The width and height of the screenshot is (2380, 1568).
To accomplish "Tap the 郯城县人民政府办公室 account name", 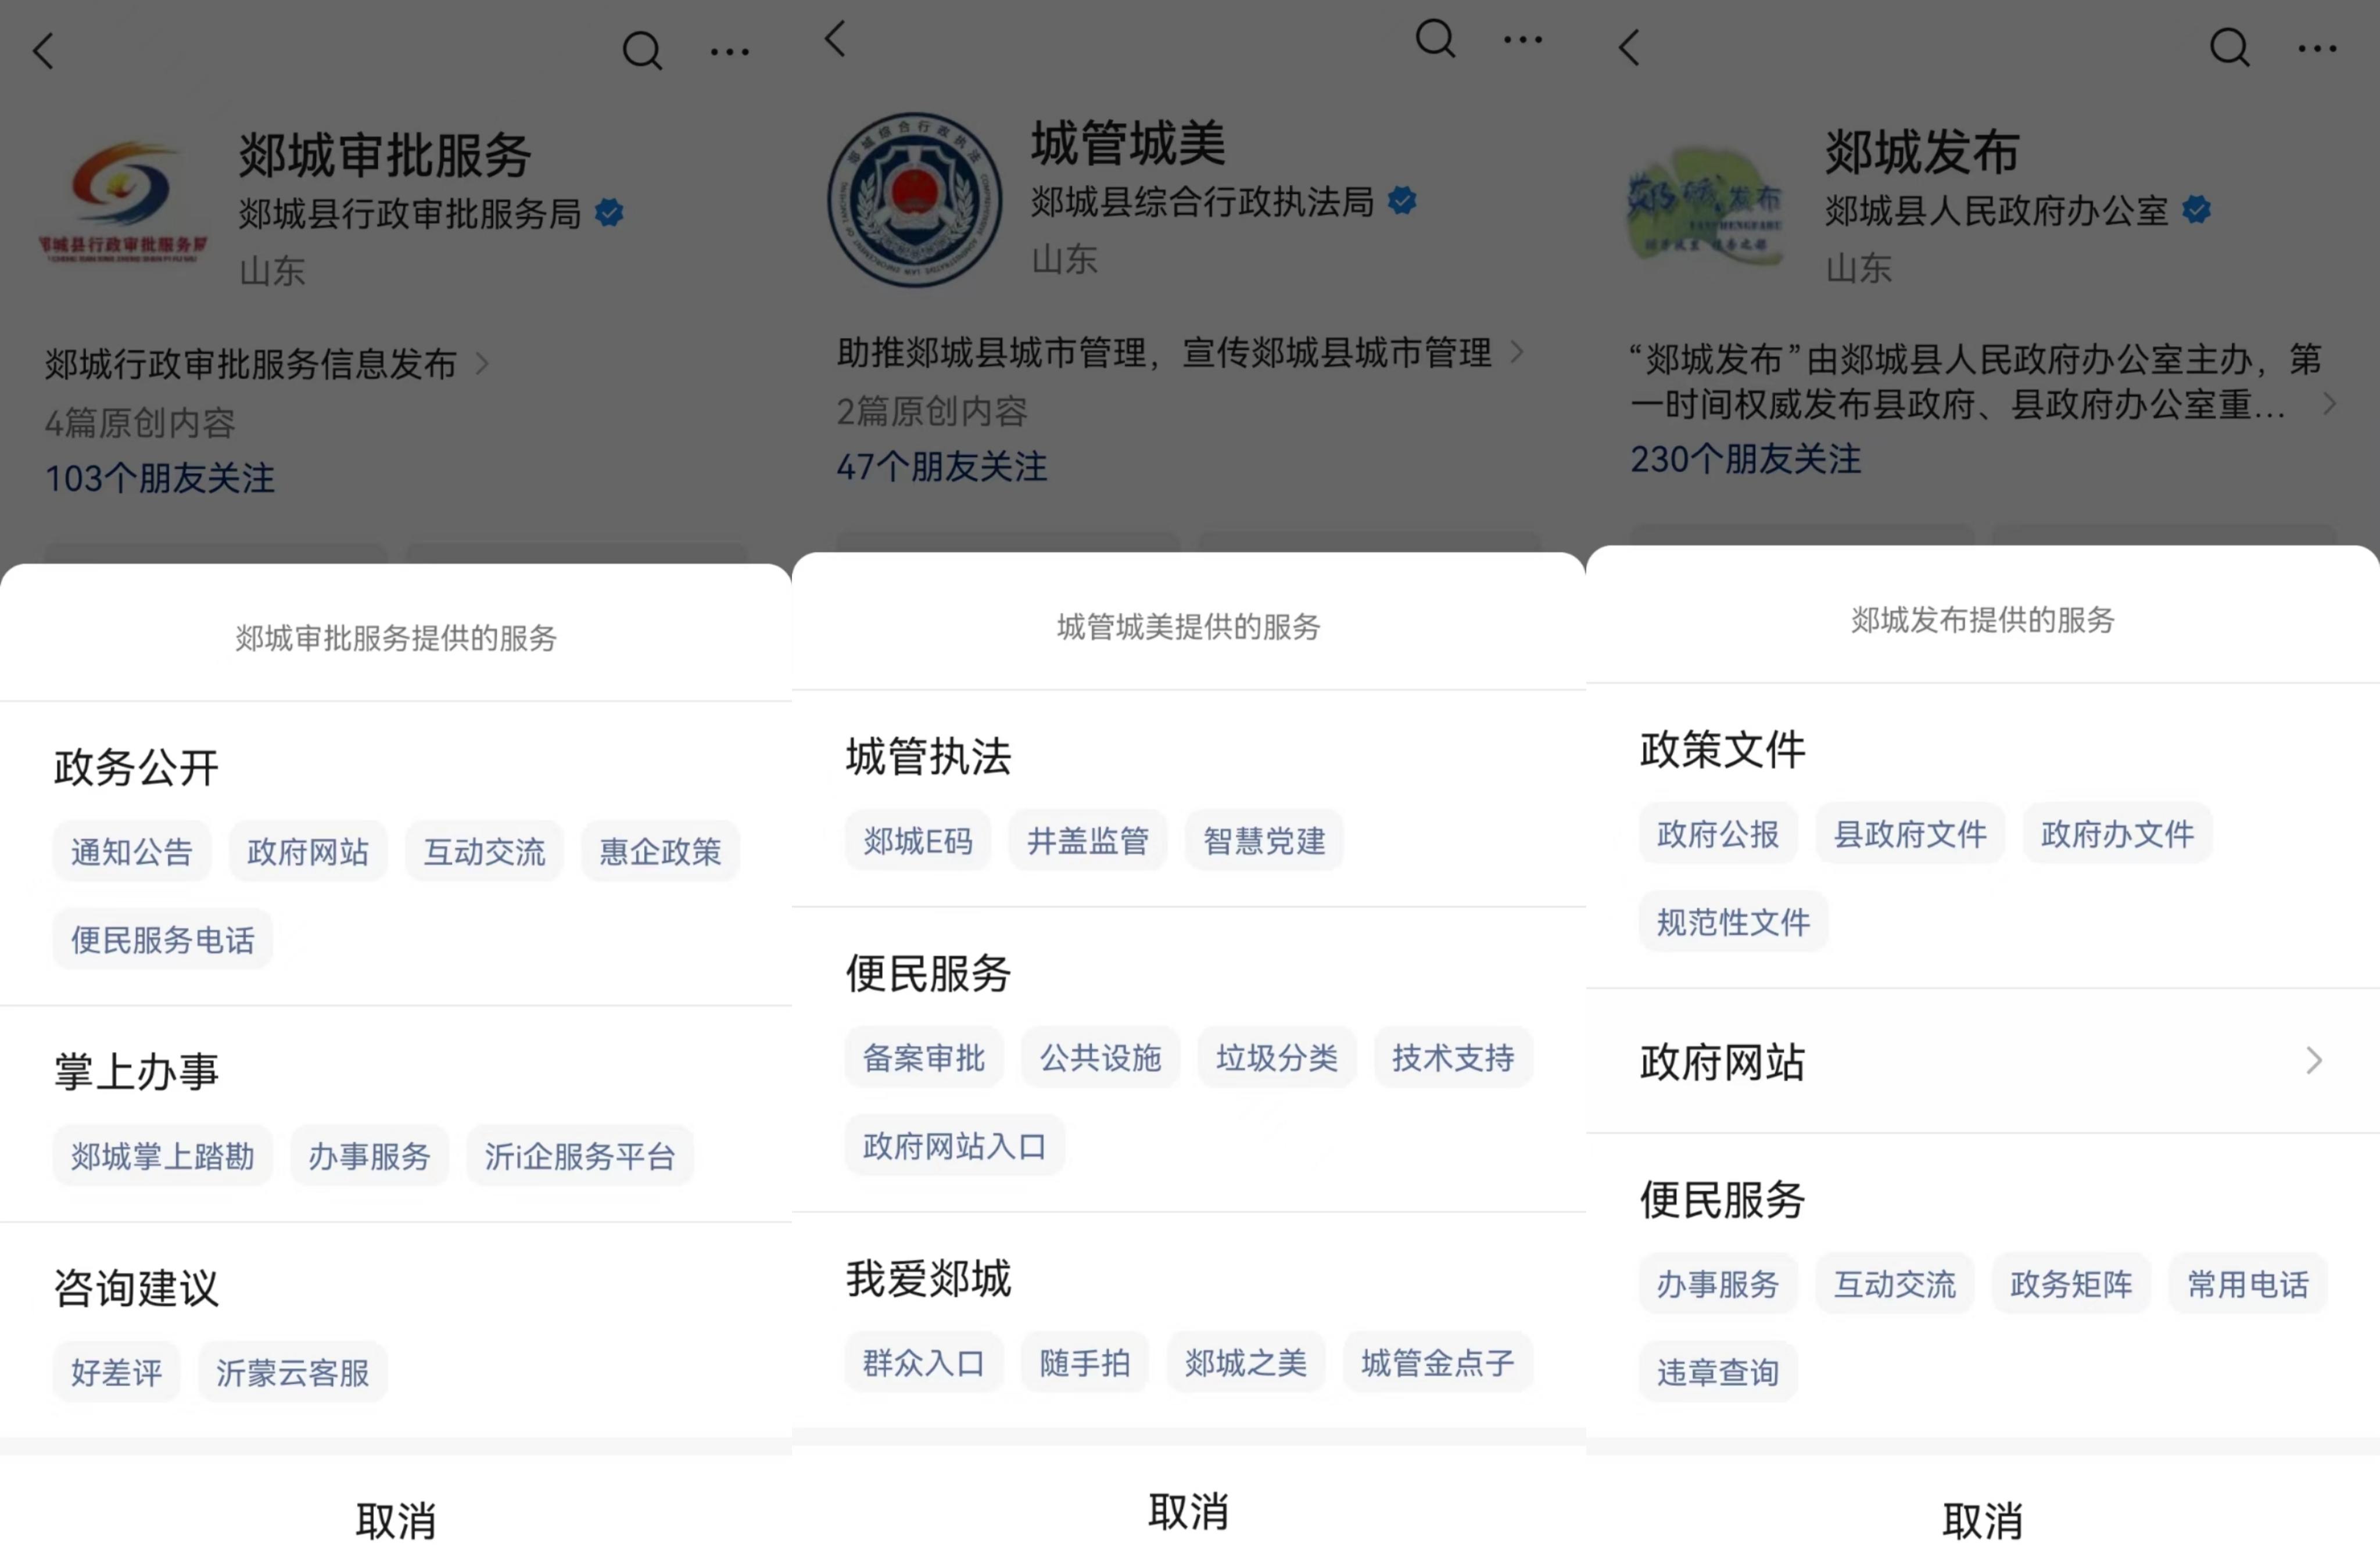I will (1997, 210).
